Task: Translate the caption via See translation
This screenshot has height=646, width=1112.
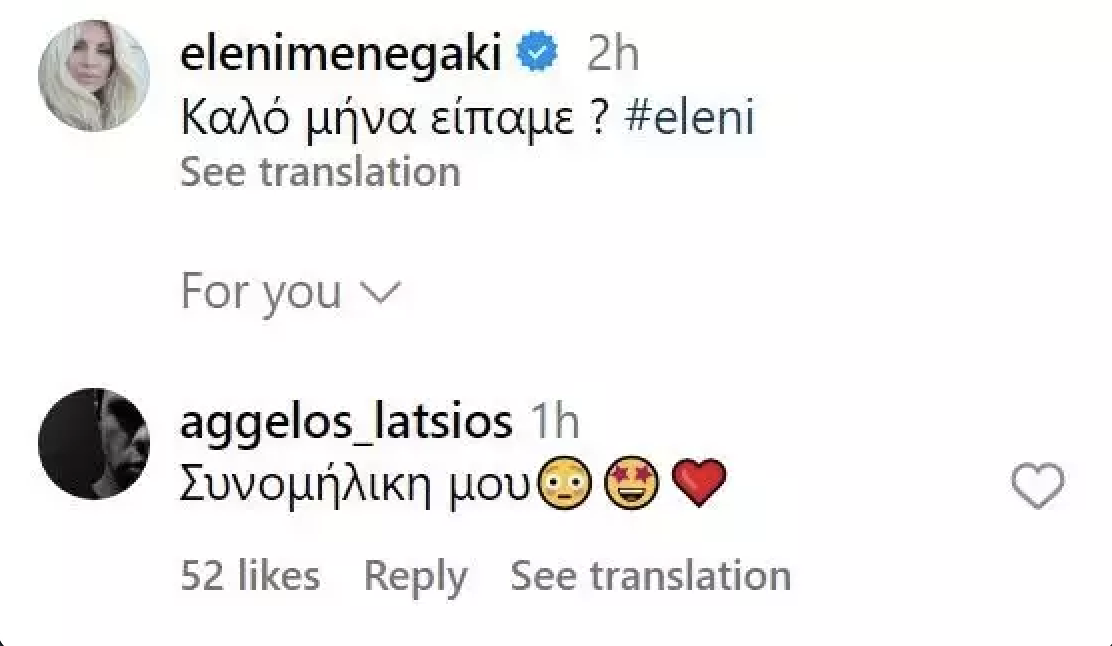Action: tap(320, 172)
